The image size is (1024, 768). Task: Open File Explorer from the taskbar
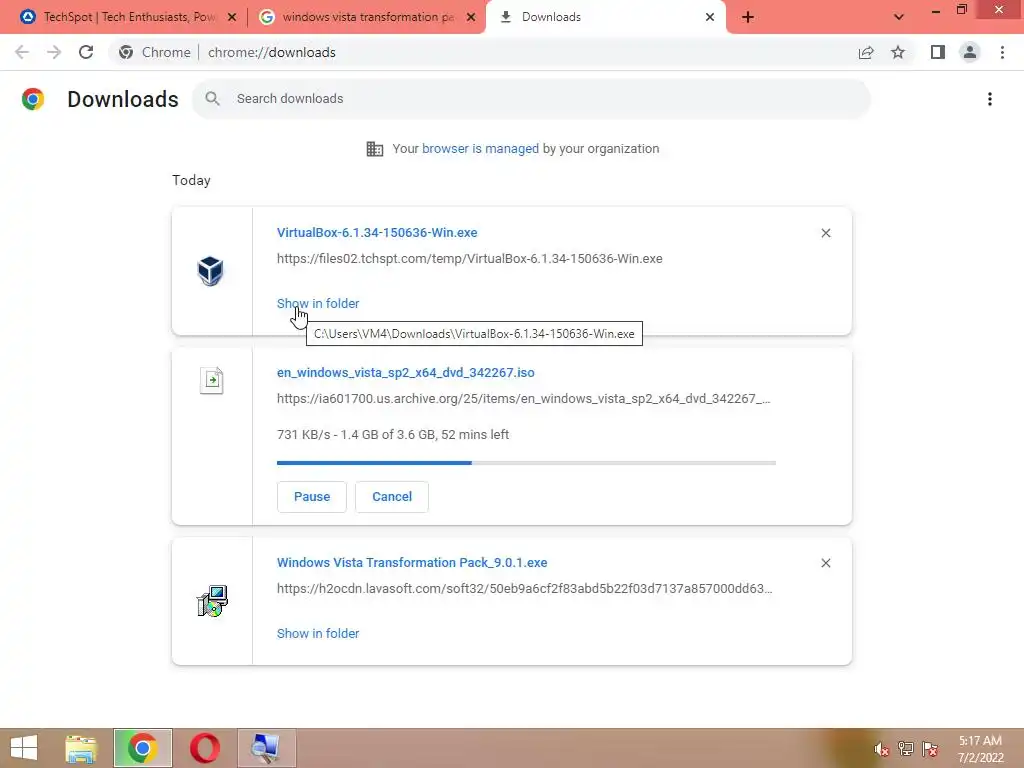[81, 748]
